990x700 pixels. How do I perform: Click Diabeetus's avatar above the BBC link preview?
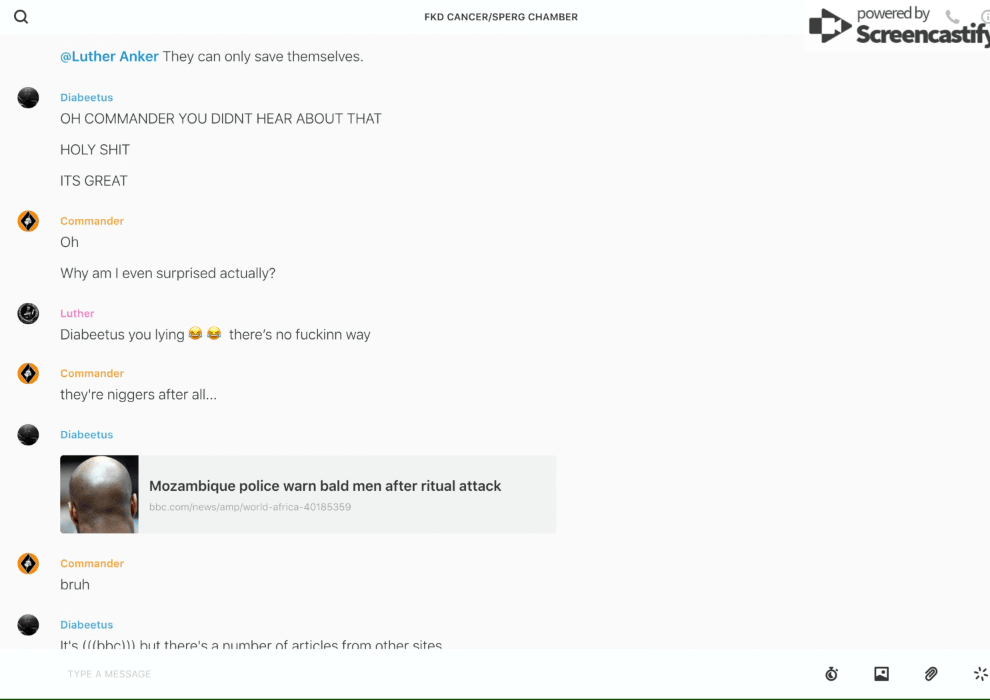coord(28,435)
